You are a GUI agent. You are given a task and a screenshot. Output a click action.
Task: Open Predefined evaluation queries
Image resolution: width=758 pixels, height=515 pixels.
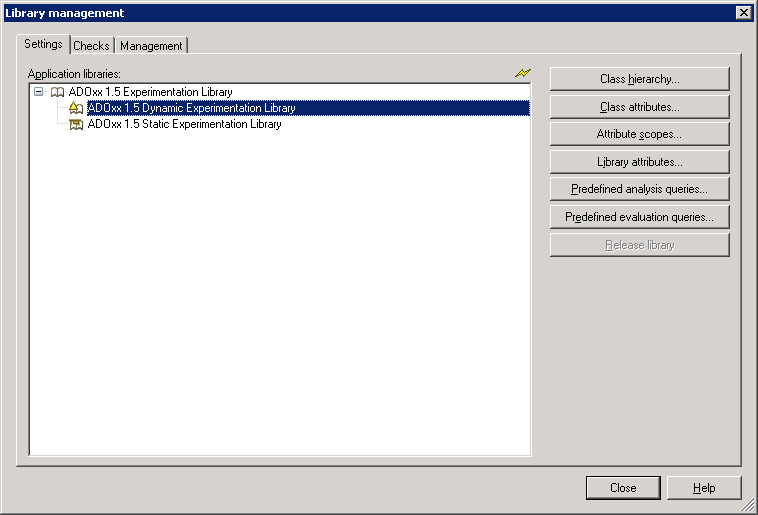[639, 217]
